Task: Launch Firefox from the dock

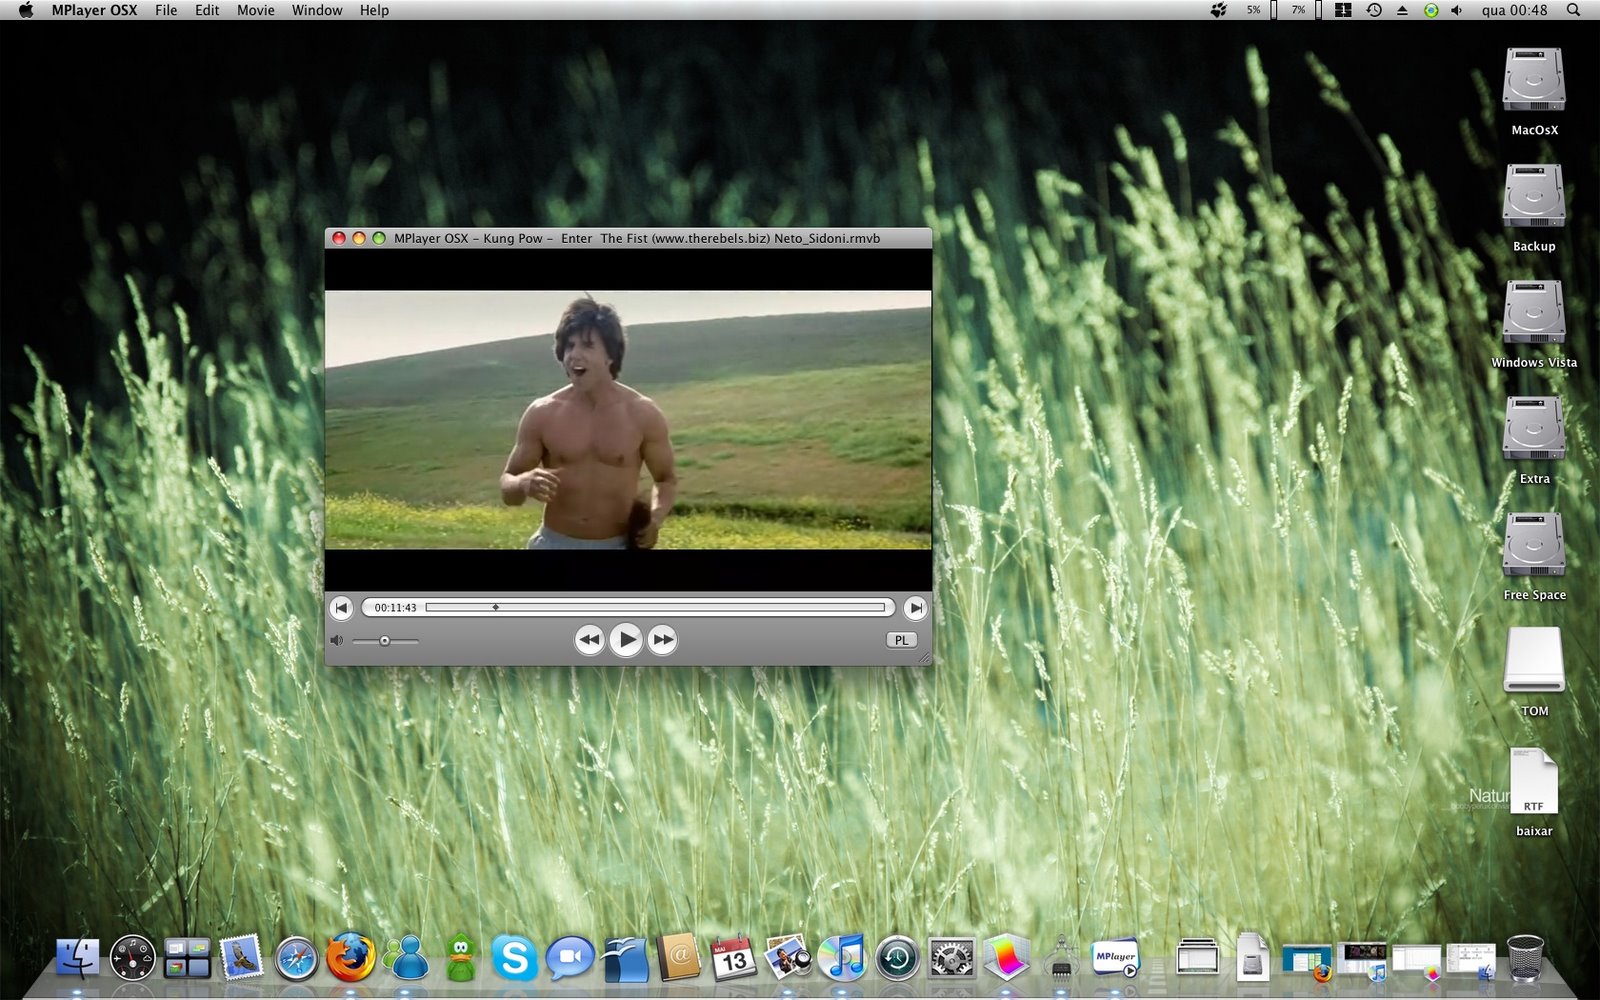Action: (350, 957)
